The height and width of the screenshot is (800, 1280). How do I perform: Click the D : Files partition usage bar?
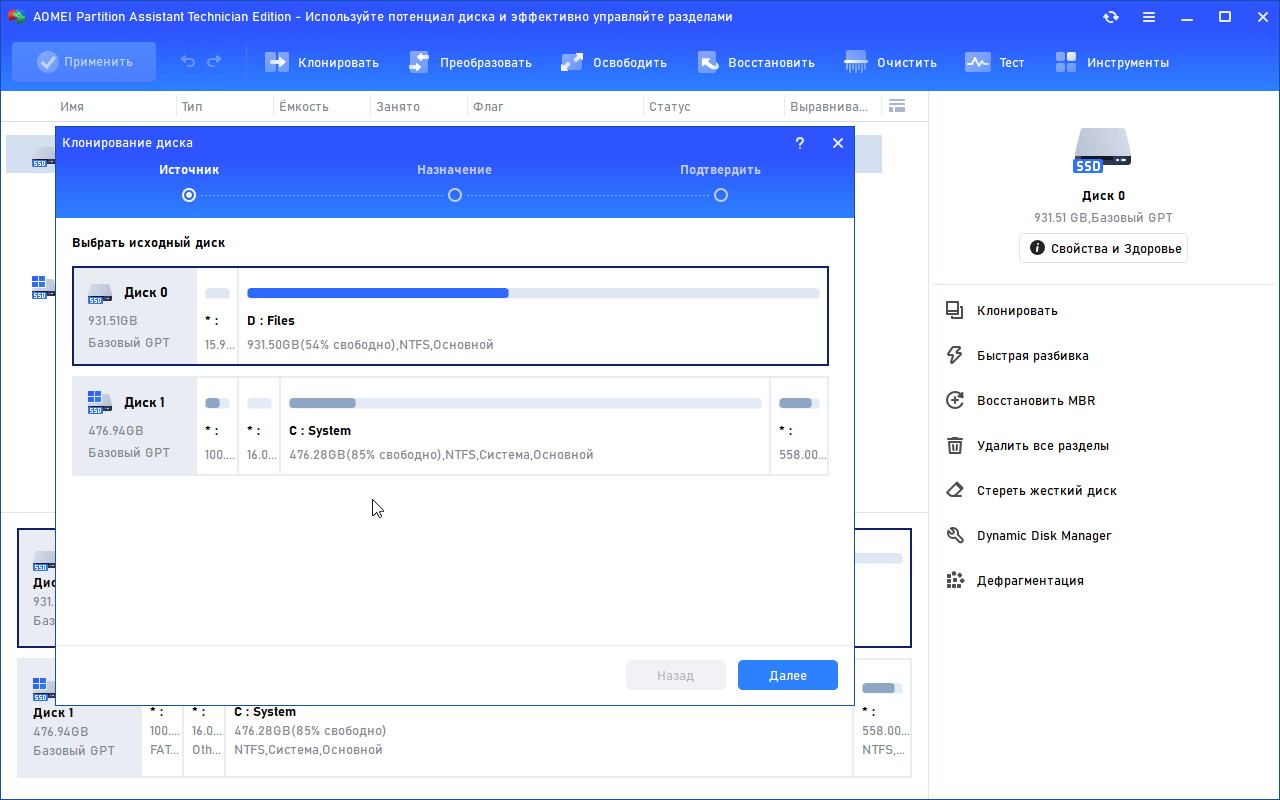coord(533,293)
